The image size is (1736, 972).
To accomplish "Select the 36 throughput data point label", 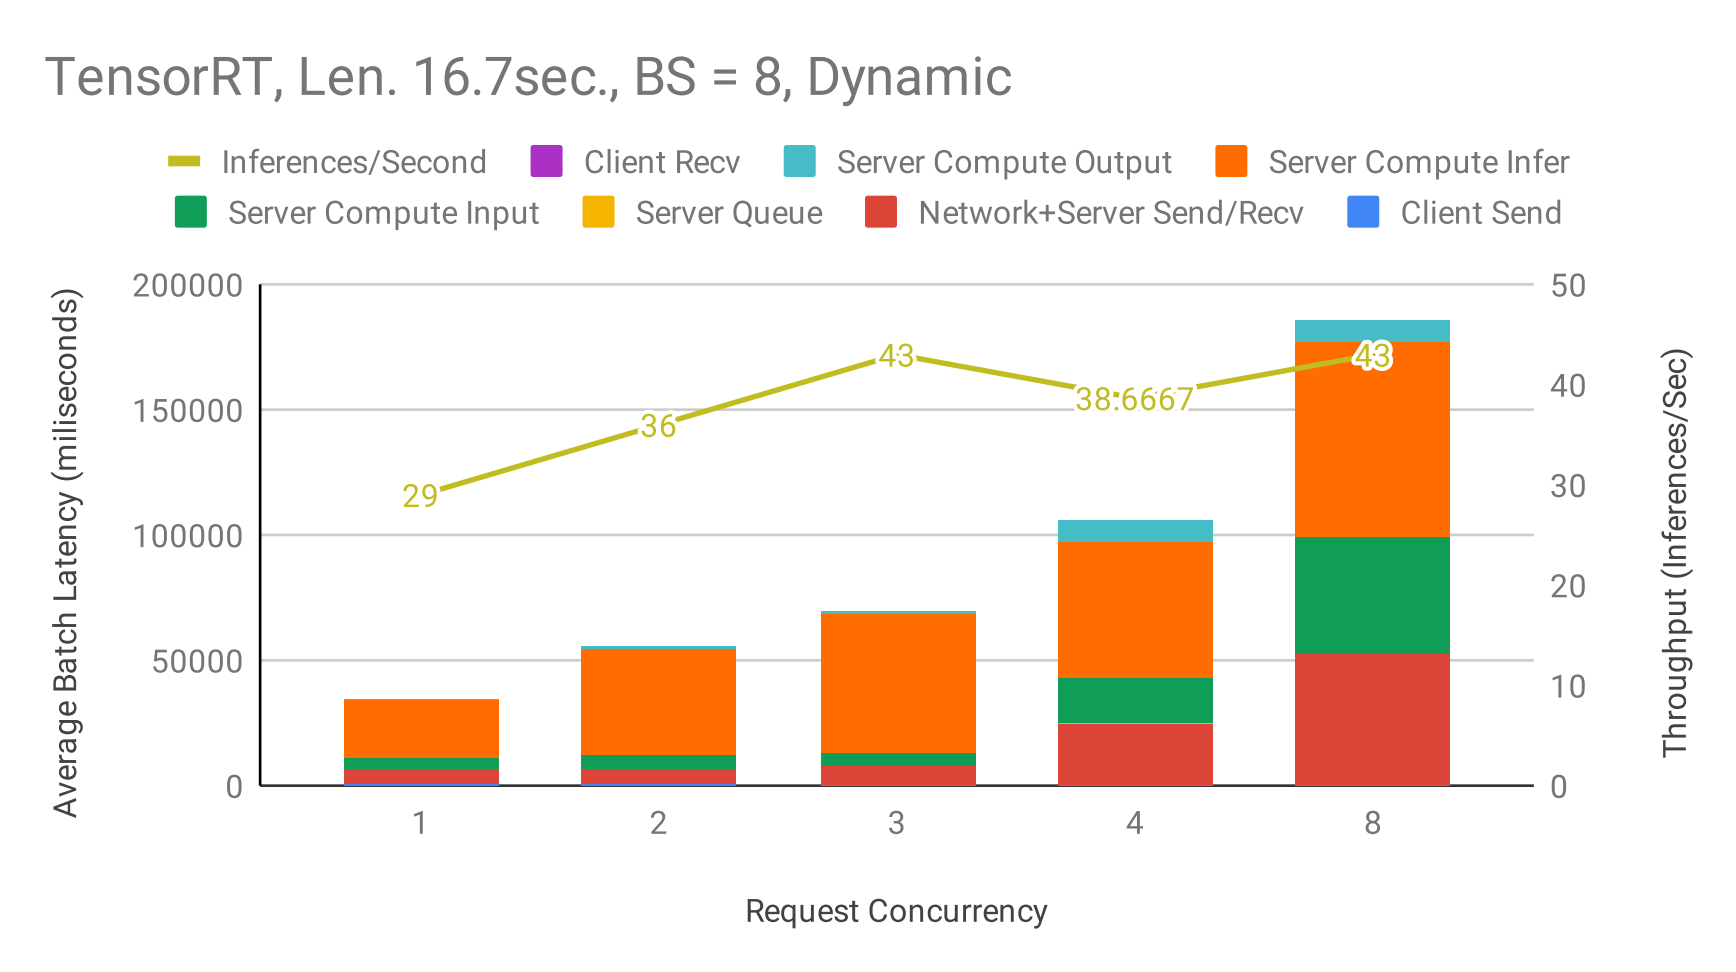I will tap(658, 426).
